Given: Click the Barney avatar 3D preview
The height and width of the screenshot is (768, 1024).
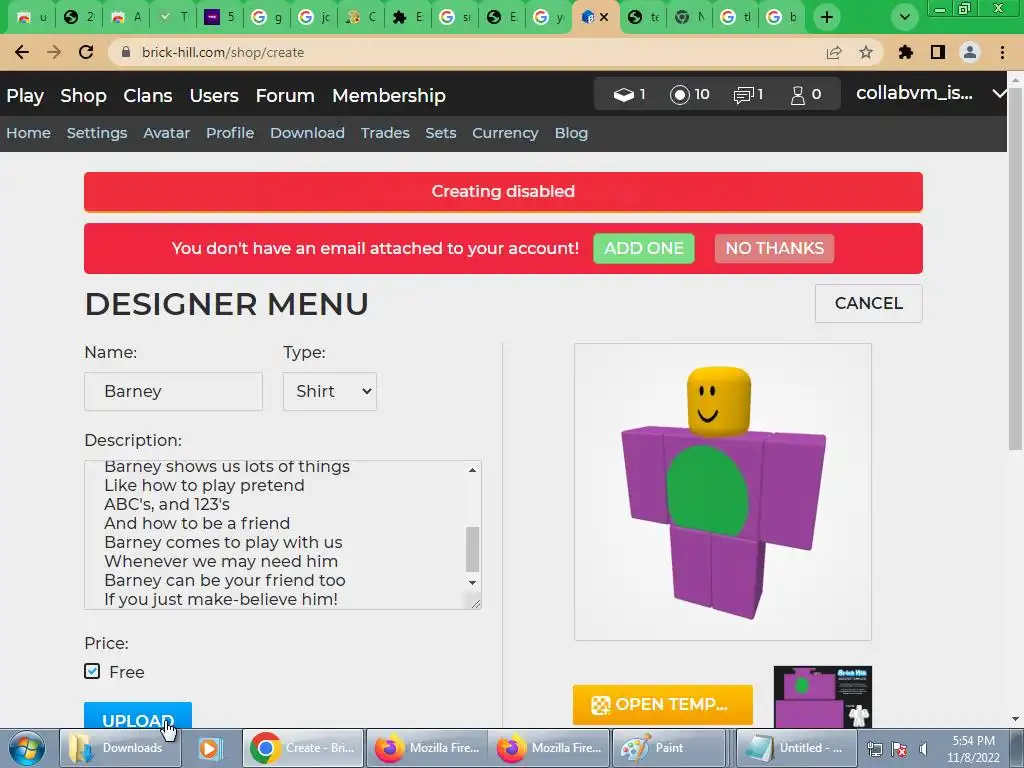Looking at the screenshot, I should click(722, 492).
